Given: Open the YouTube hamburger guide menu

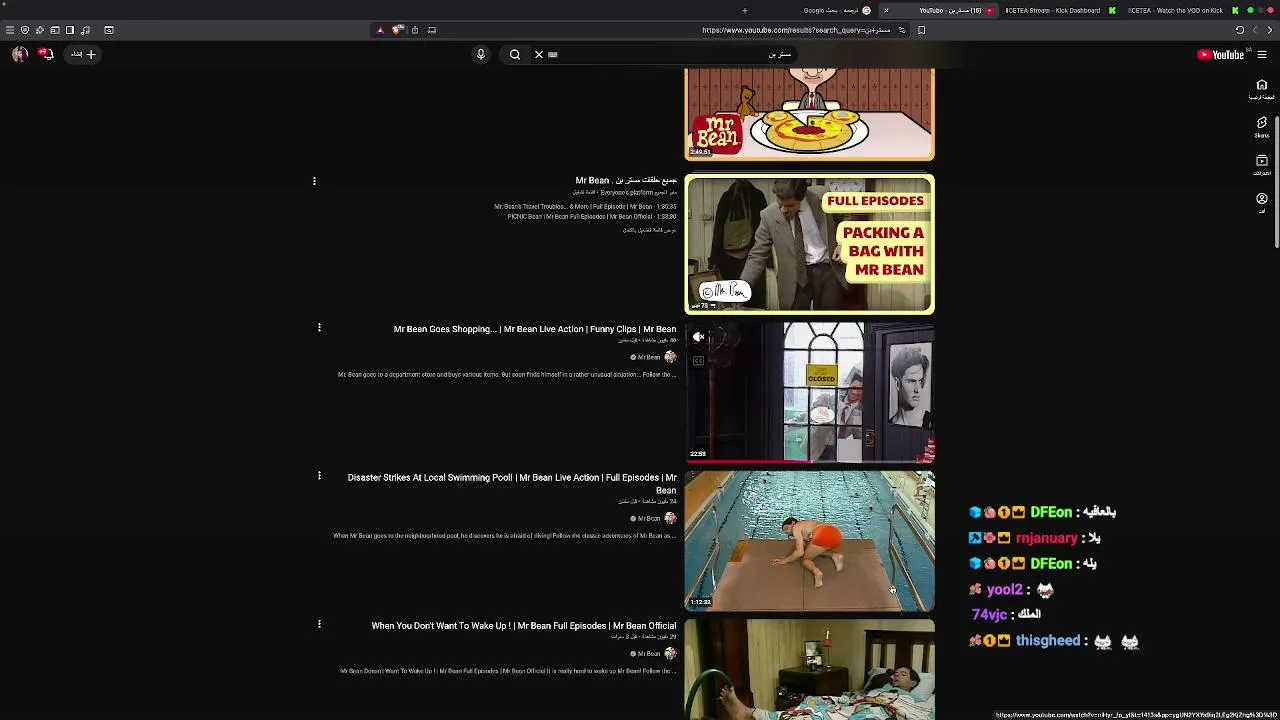Looking at the screenshot, I should coord(1262,55).
